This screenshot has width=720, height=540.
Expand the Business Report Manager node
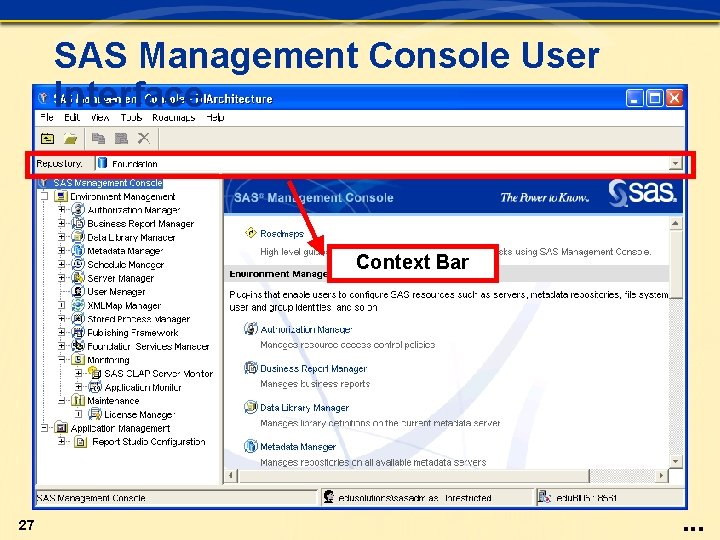[x=62, y=224]
